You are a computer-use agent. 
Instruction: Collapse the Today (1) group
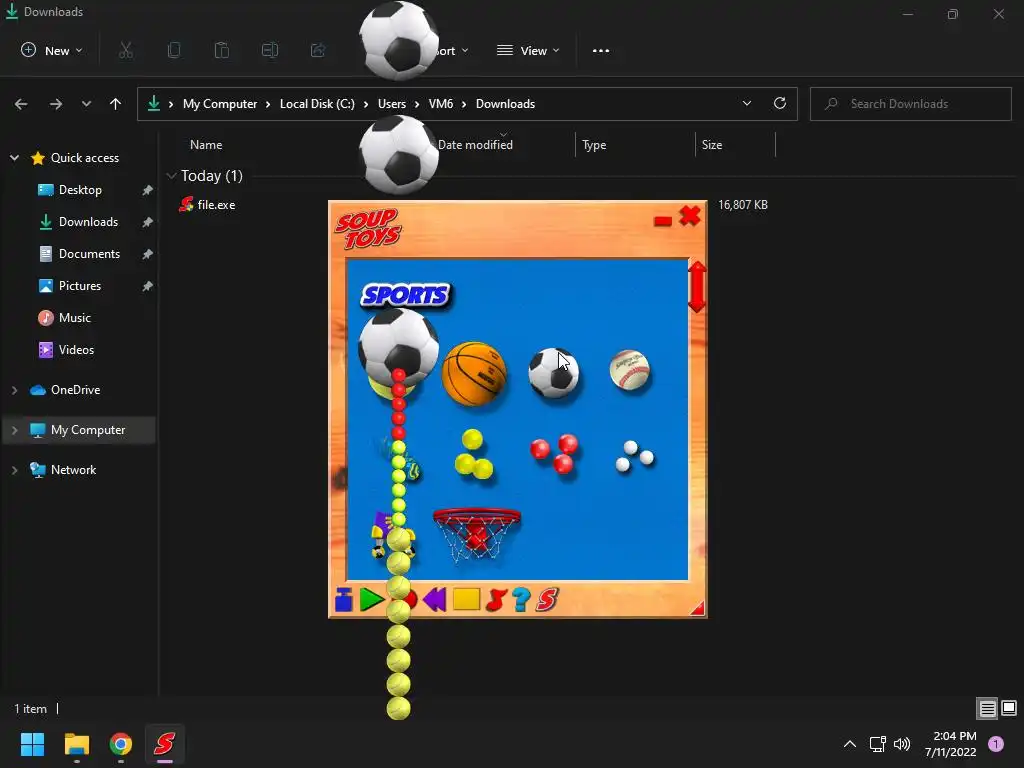click(172, 176)
